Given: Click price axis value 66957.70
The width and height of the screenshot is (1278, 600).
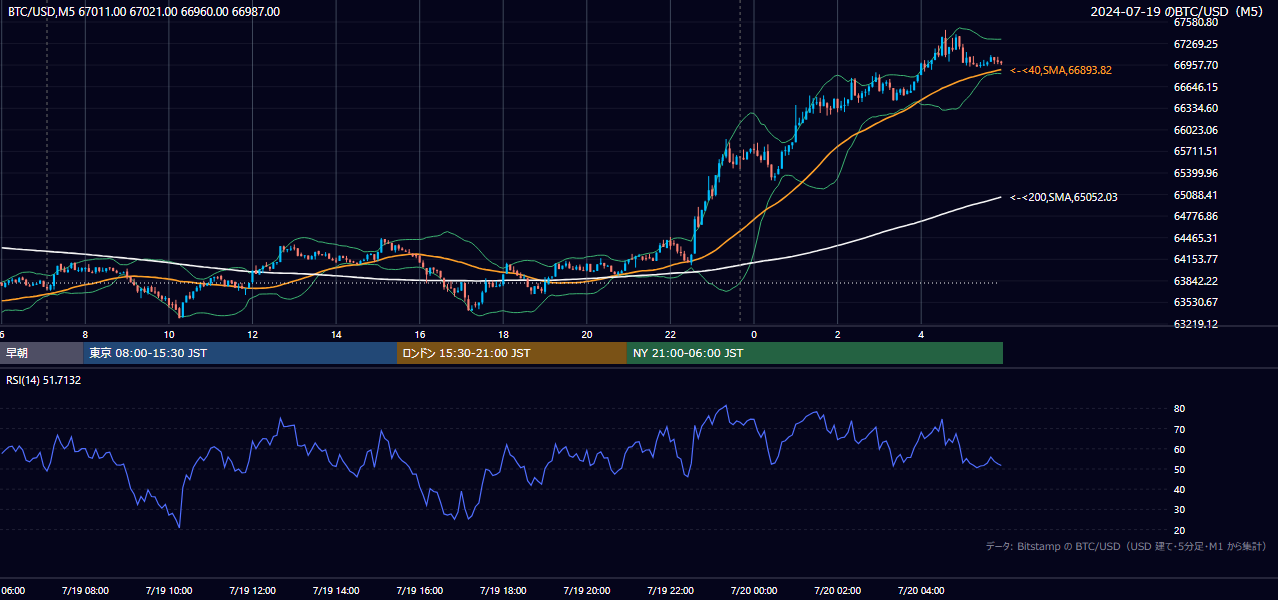Looking at the screenshot, I should (1196, 65).
